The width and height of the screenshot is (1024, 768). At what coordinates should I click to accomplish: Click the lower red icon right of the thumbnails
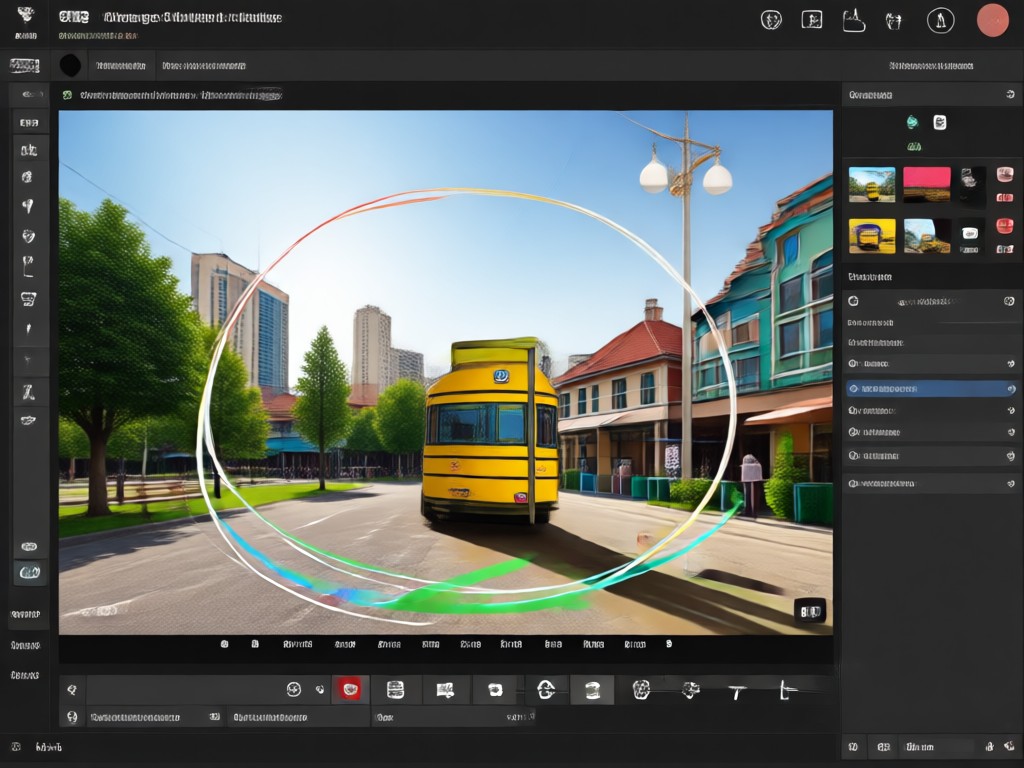[x=1004, y=227]
